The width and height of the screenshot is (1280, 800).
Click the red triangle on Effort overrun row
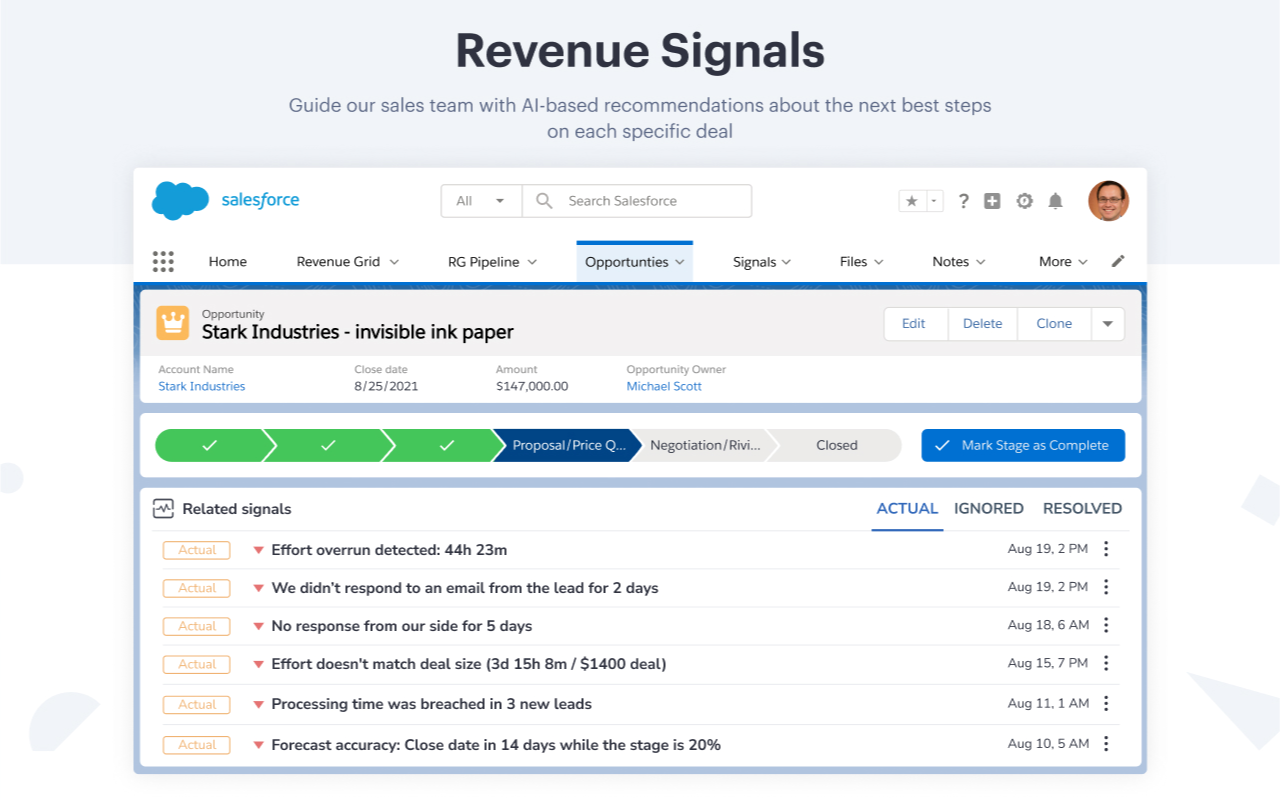click(x=258, y=550)
